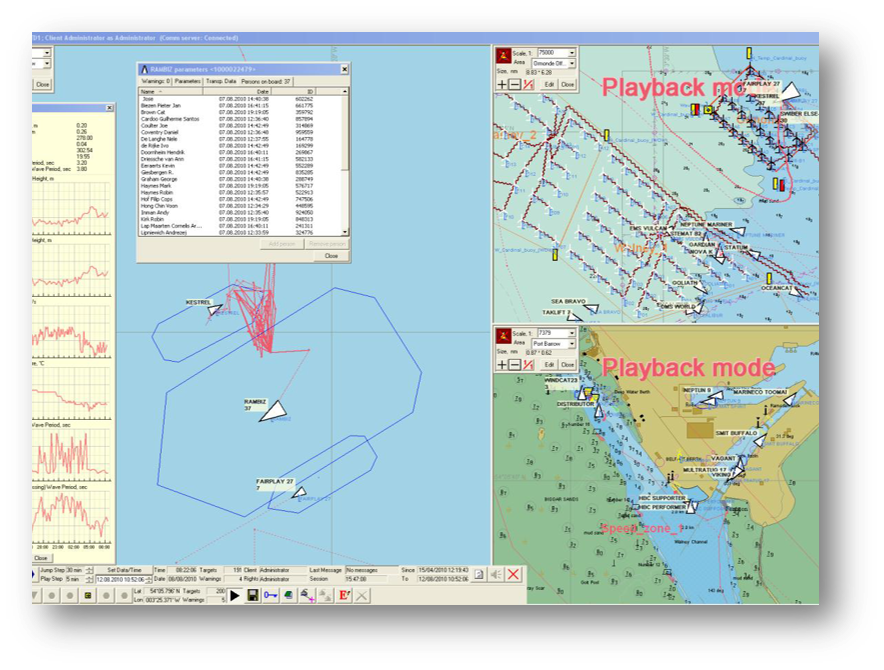Screen dimensions: 884x670
Task: Zoom out with minus icon on Port Barrow chart
Action: coord(515,364)
